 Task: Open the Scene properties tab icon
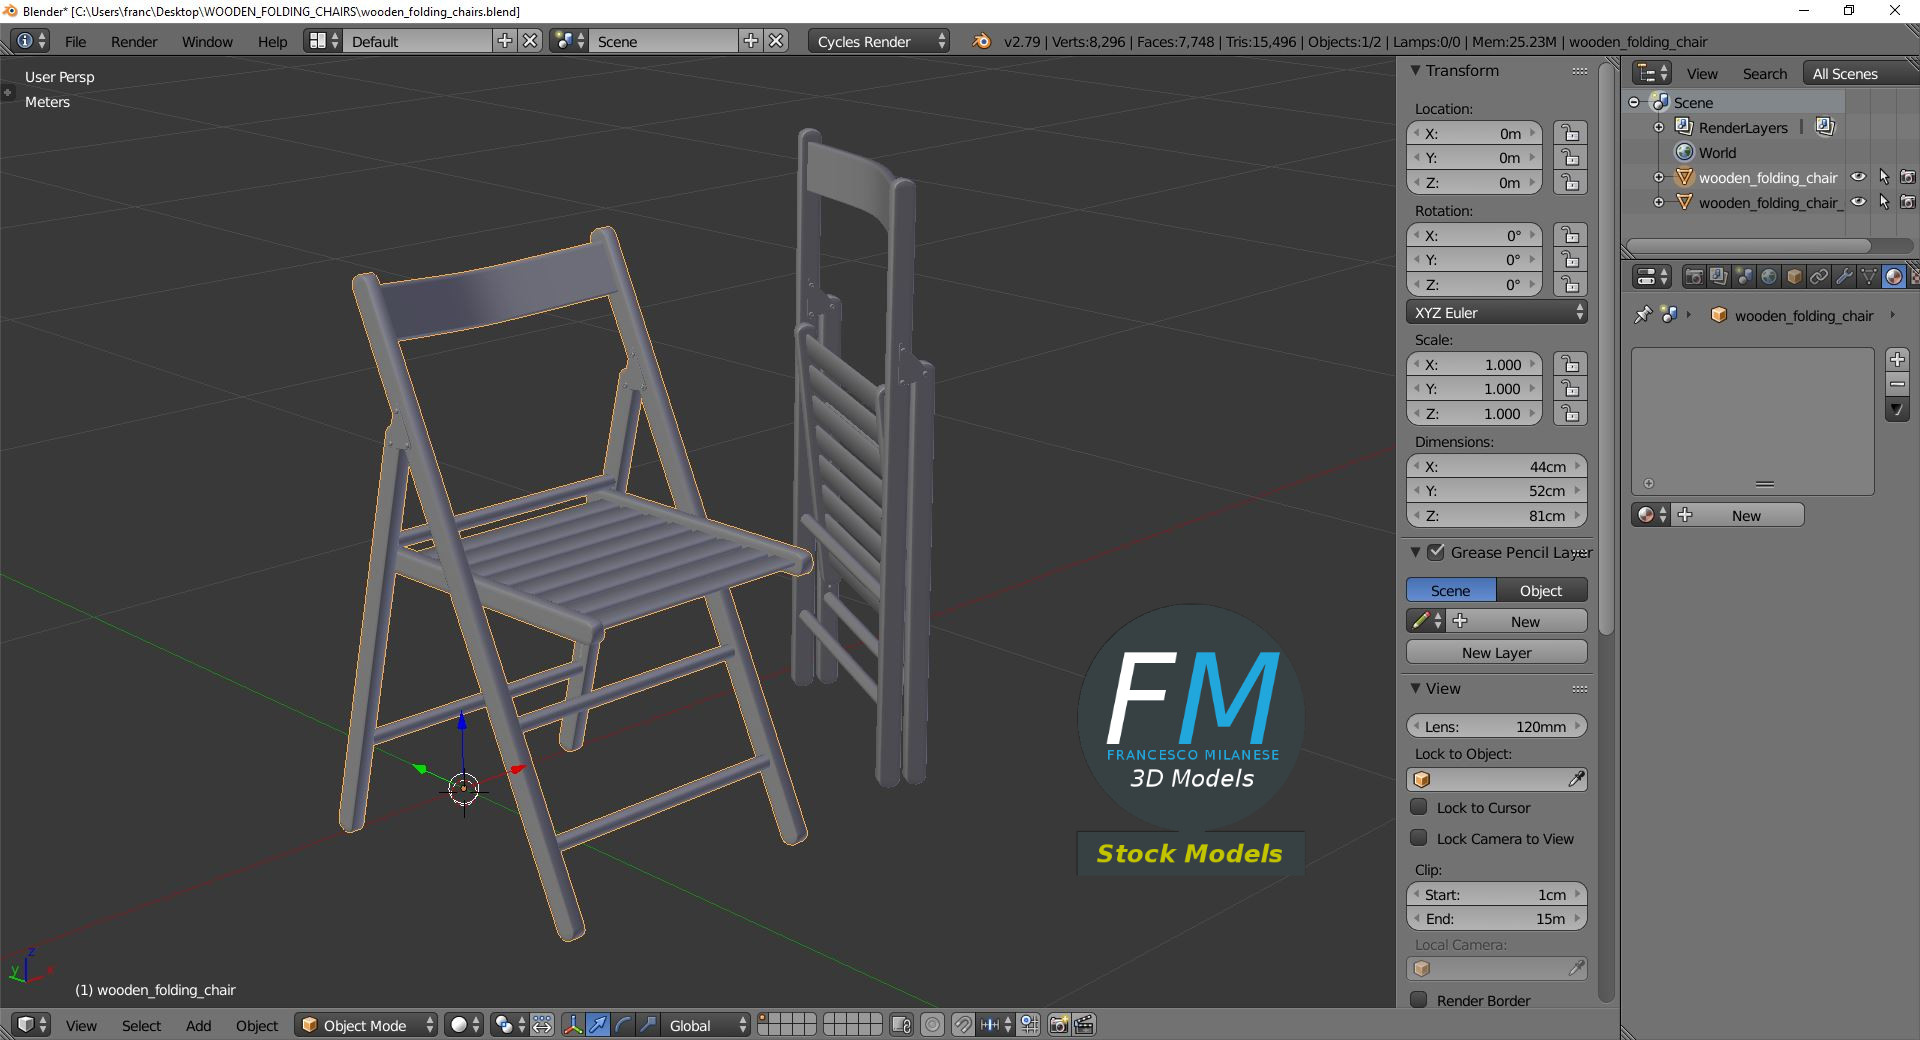(x=1744, y=277)
